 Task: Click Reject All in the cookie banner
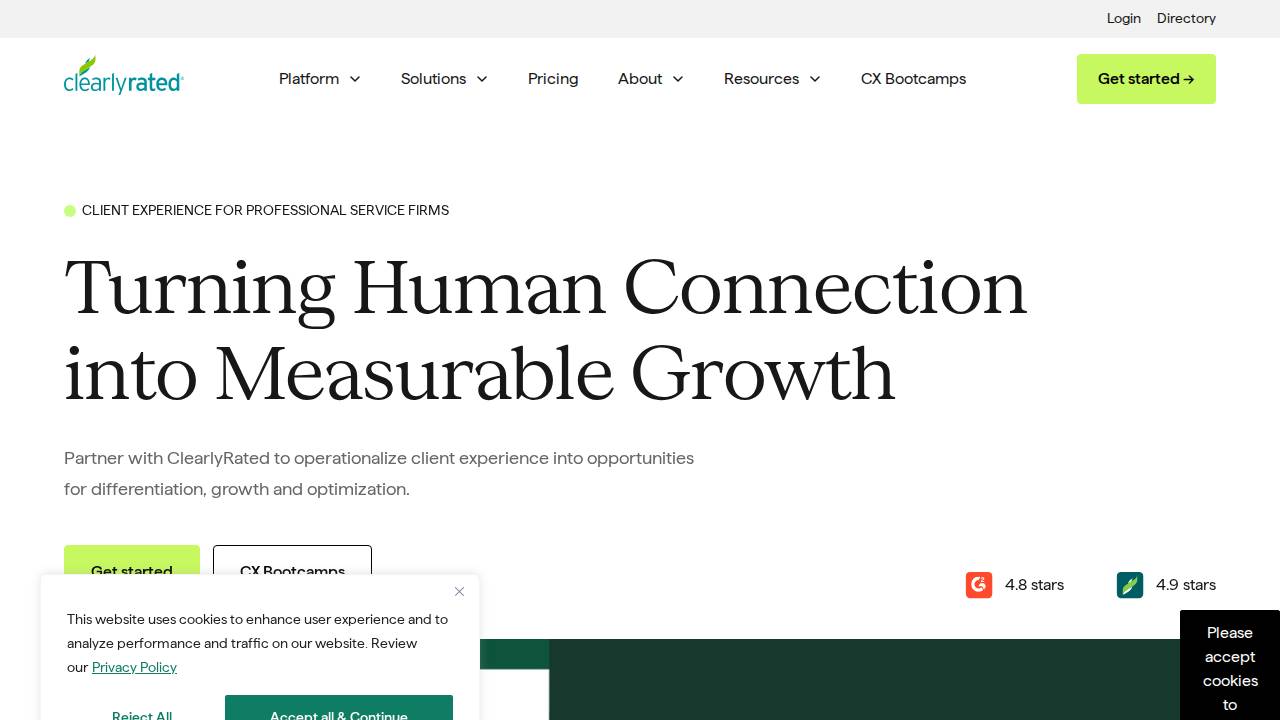coord(142,716)
